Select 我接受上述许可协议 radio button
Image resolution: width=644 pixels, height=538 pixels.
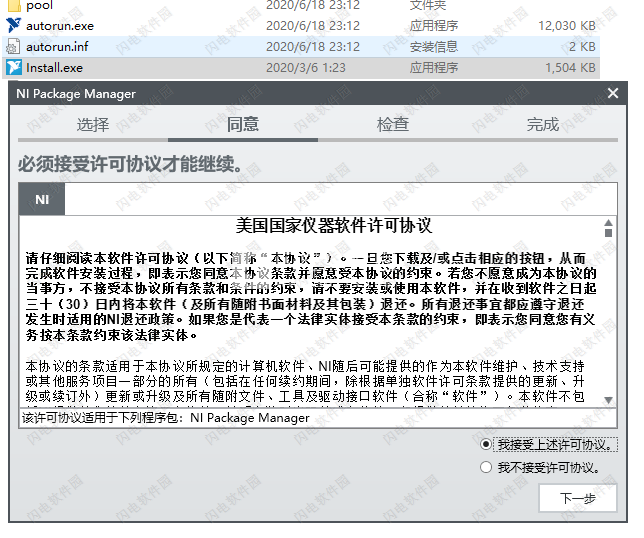tap(486, 444)
